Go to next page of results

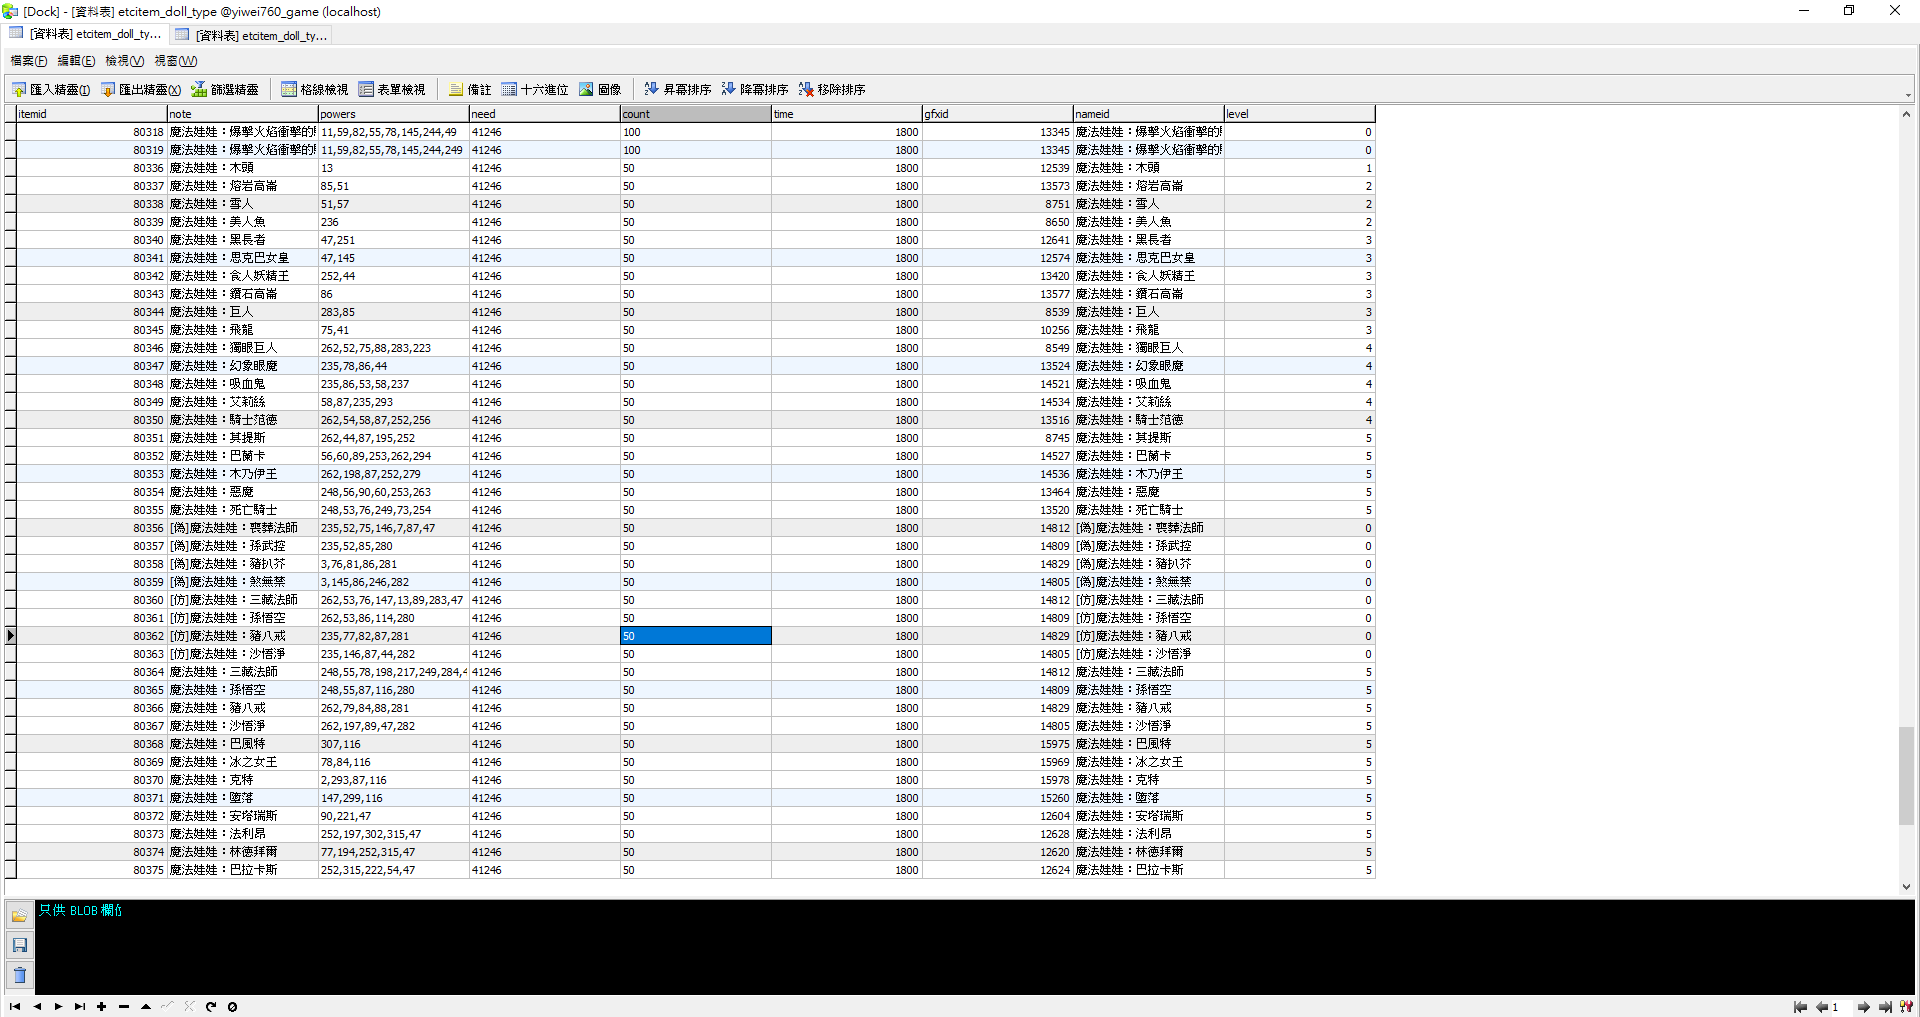pos(1863,1007)
